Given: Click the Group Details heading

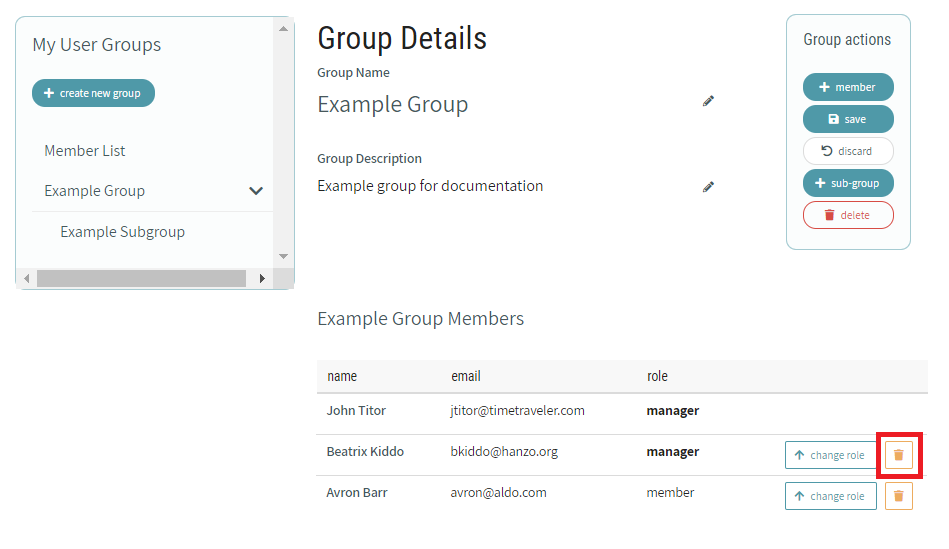Looking at the screenshot, I should click(x=402, y=38).
